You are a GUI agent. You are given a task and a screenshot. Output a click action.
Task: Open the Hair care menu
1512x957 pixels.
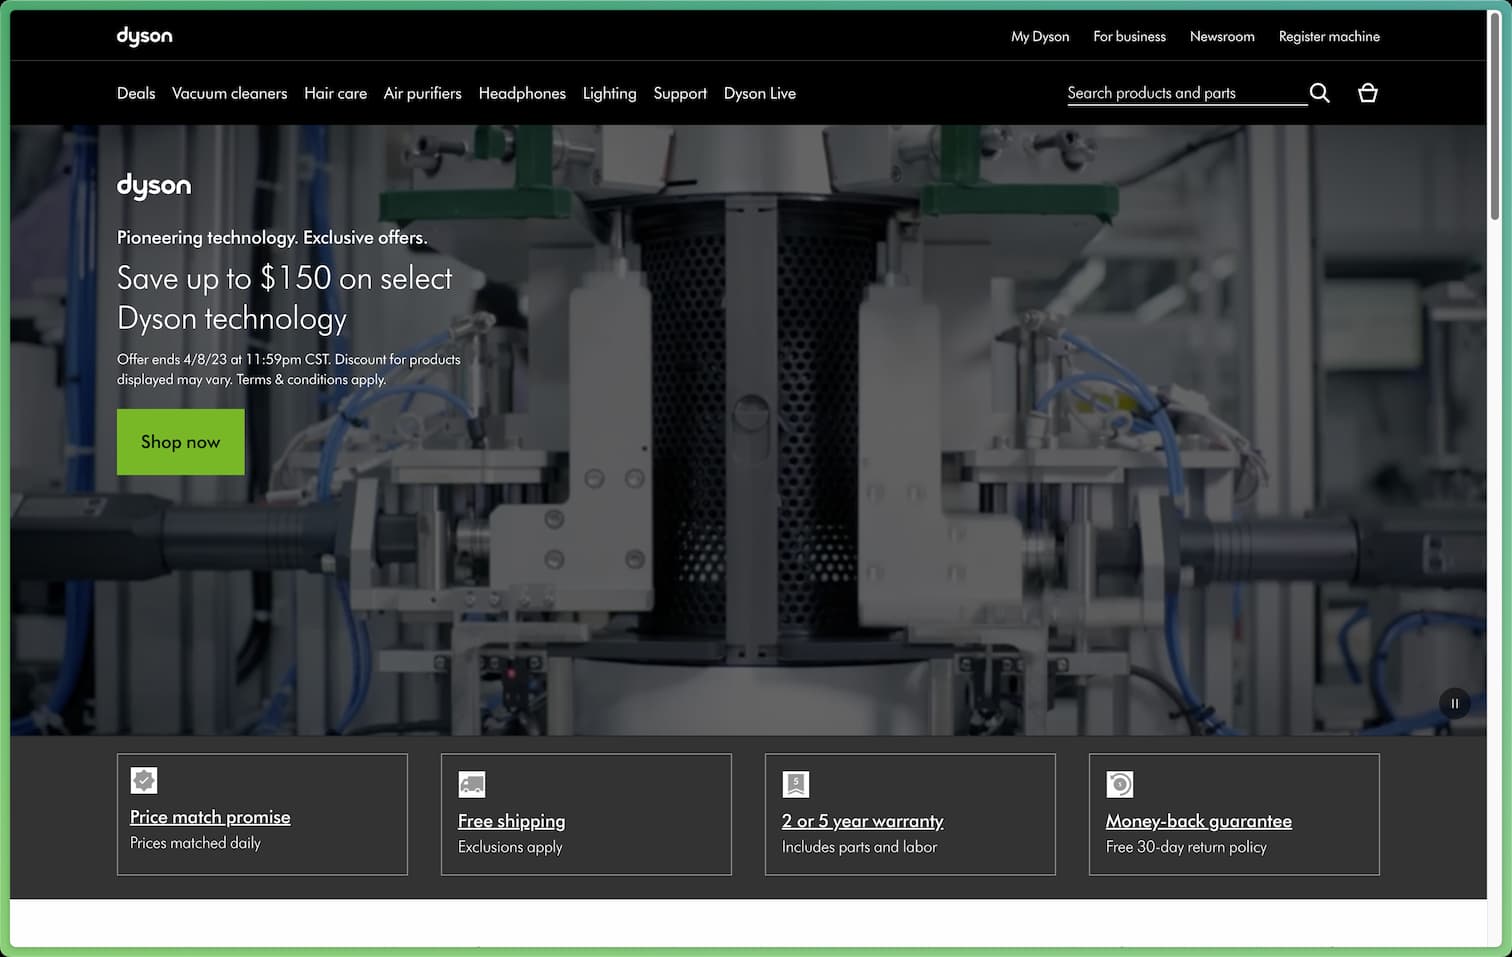click(335, 93)
